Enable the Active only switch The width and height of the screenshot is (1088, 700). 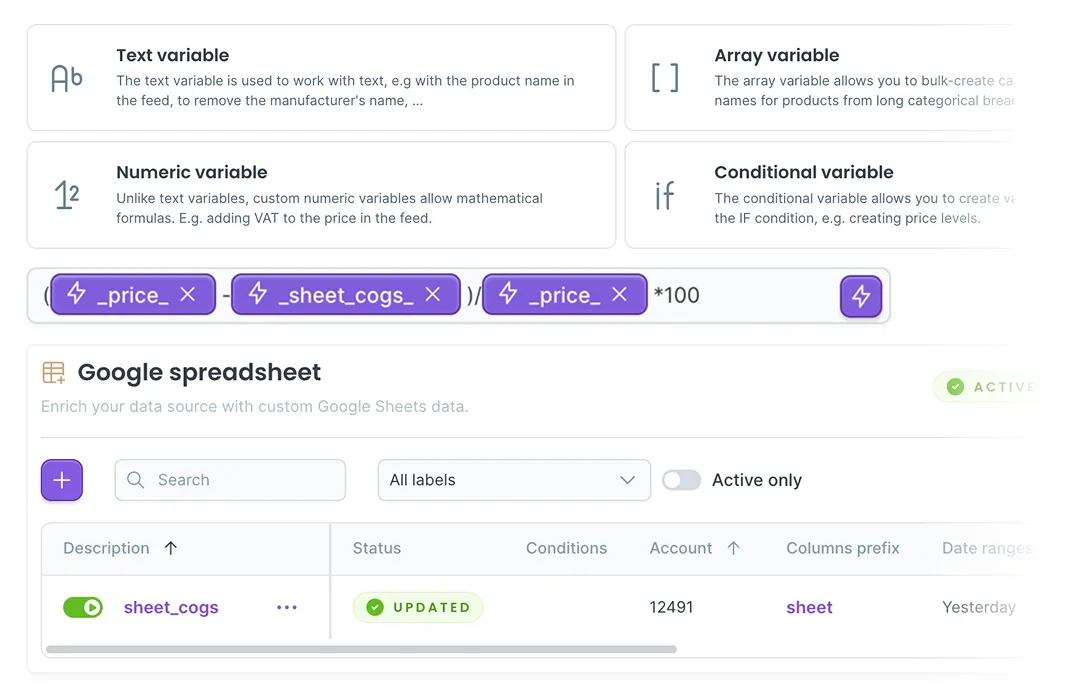pos(681,480)
